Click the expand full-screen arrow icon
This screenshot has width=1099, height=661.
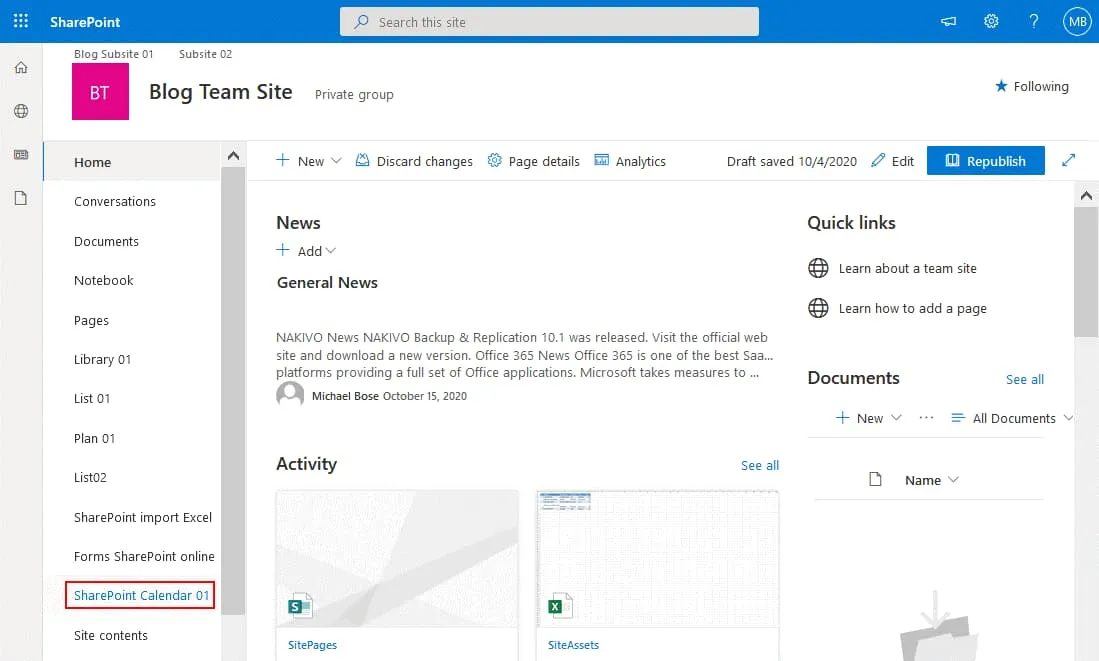[1069, 160]
